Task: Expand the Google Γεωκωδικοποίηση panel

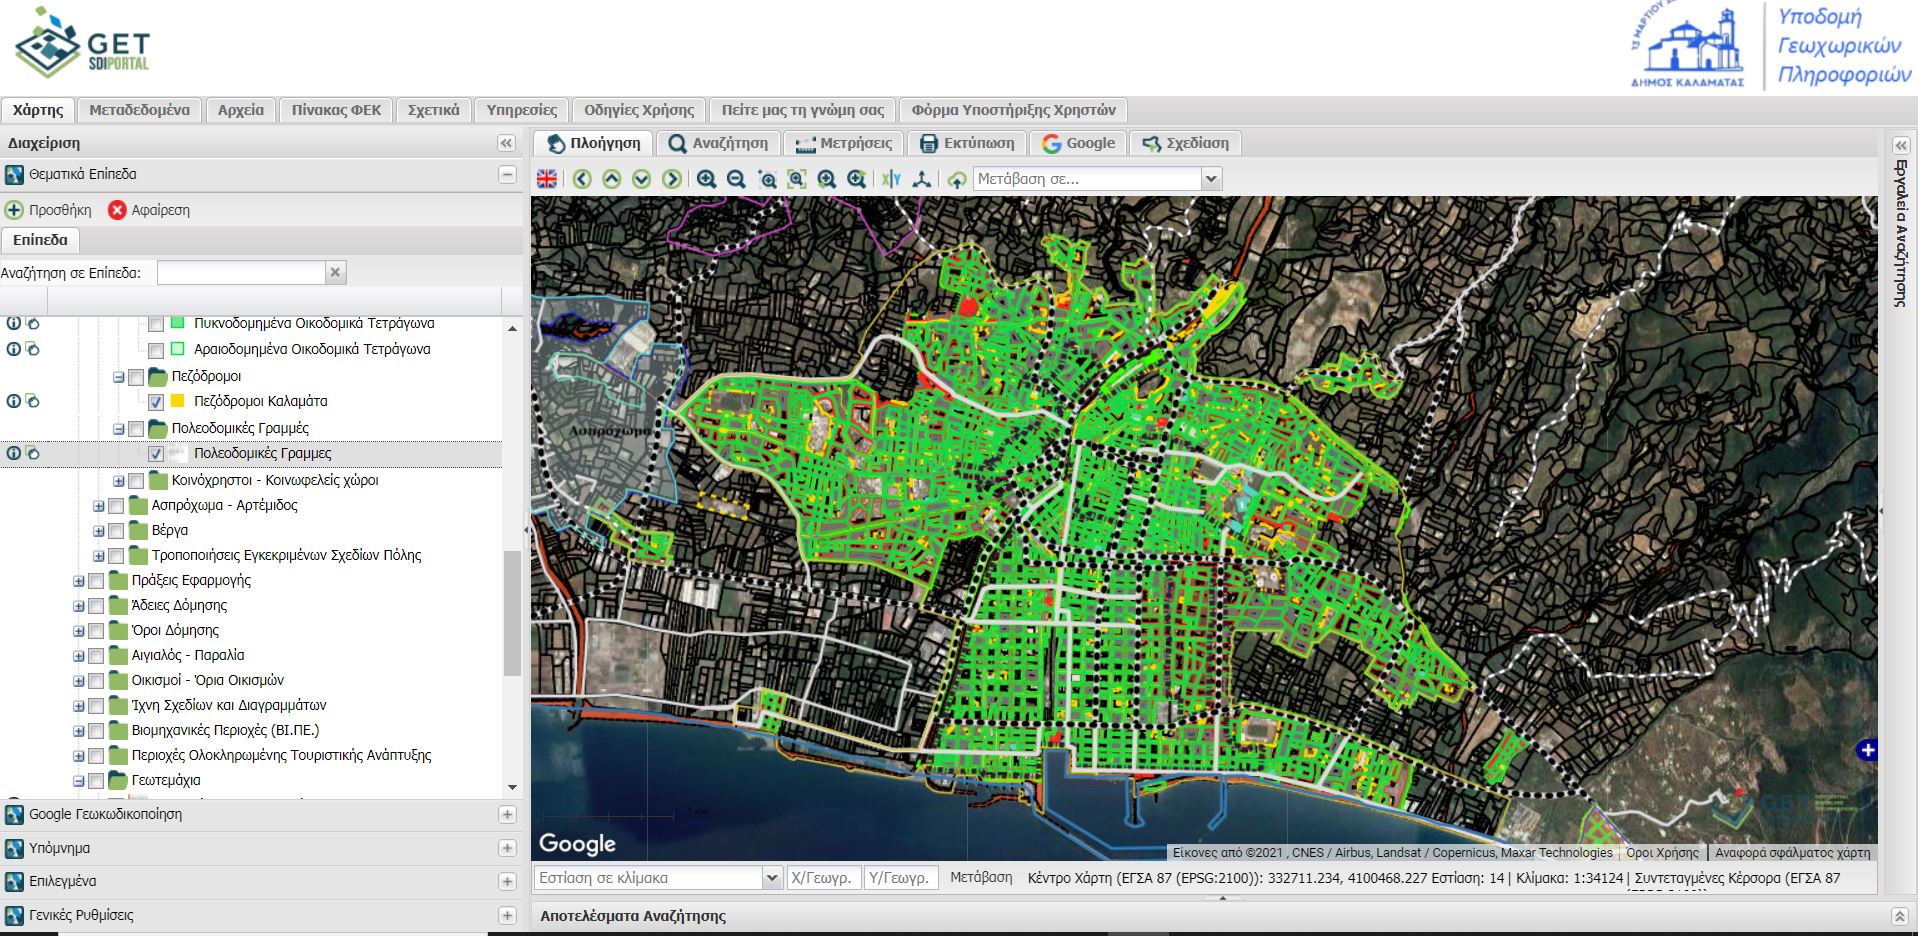Action: click(x=507, y=815)
